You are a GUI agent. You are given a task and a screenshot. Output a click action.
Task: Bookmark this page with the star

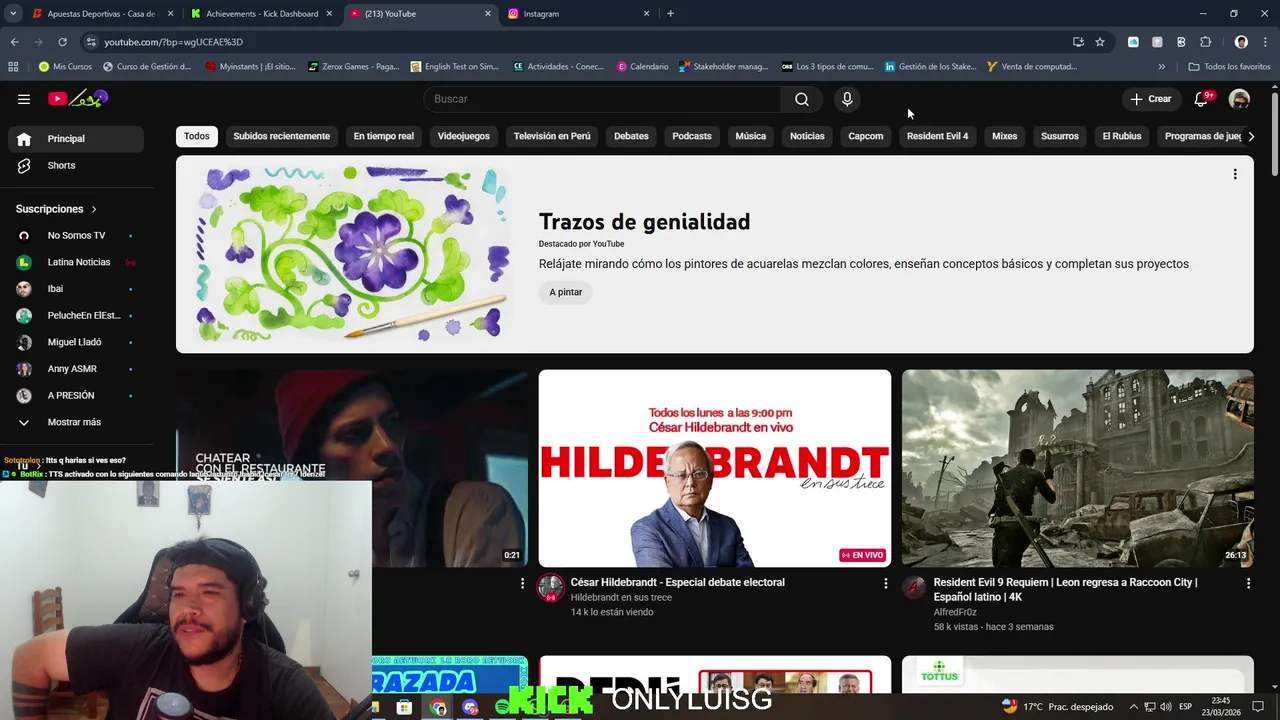click(1100, 42)
